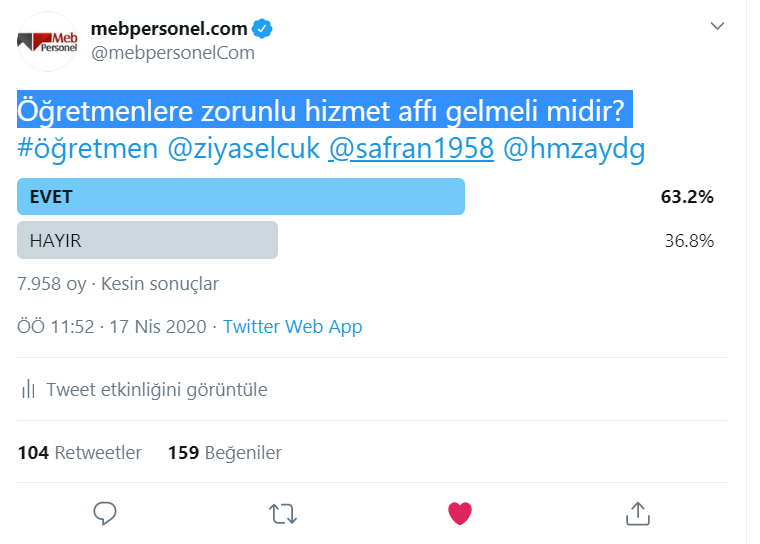View the 159 Beğeniler list
760x544 pixels.
pos(225,453)
